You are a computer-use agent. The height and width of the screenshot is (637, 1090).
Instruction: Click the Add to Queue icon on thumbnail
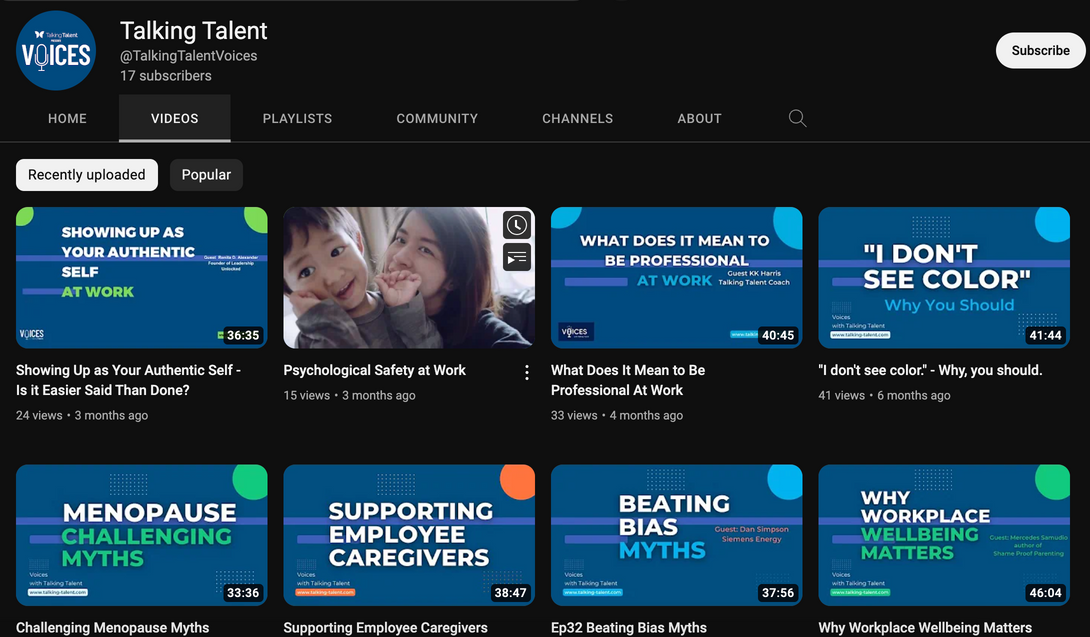coord(516,257)
